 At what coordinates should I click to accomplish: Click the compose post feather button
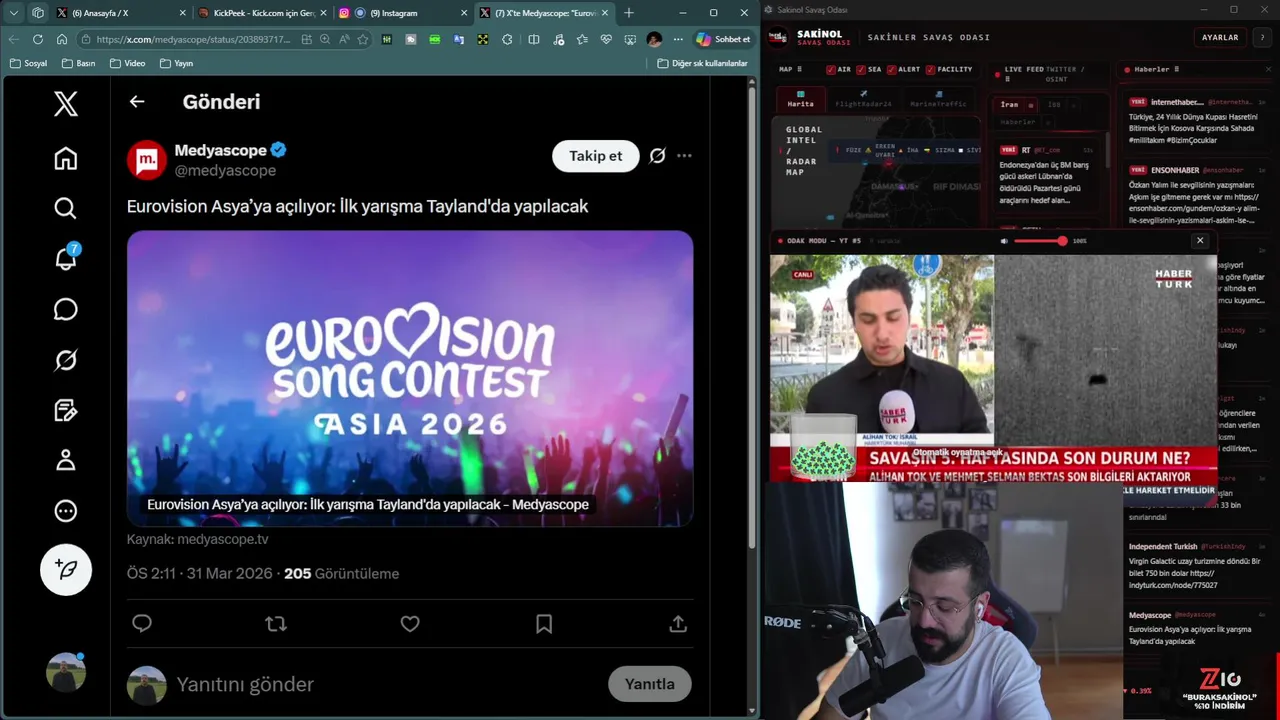click(66, 569)
